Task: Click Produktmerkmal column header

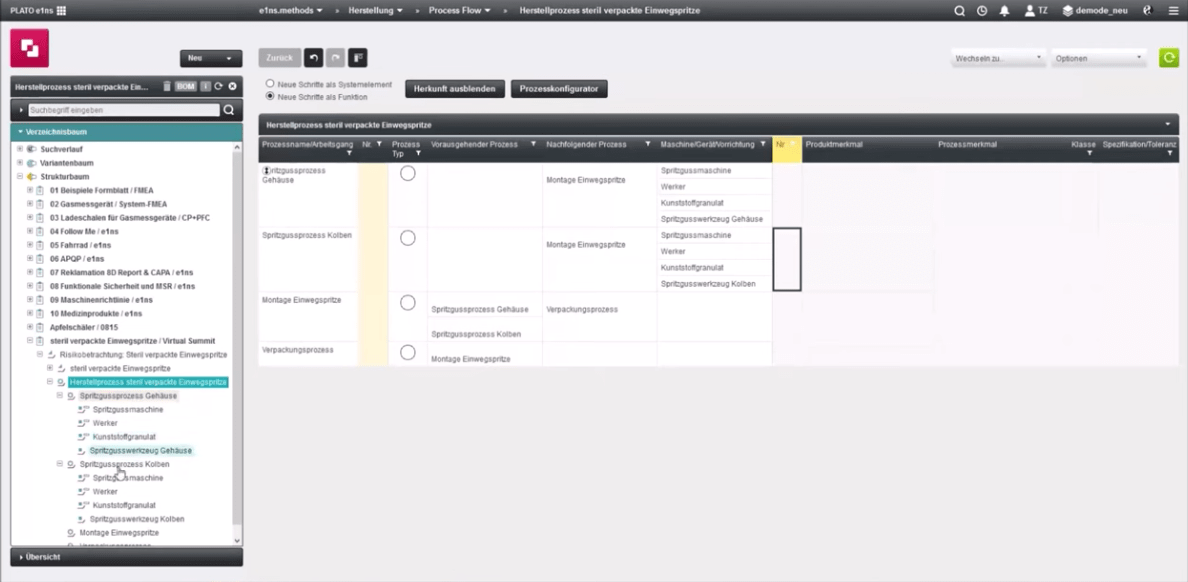Action: click(834, 144)
